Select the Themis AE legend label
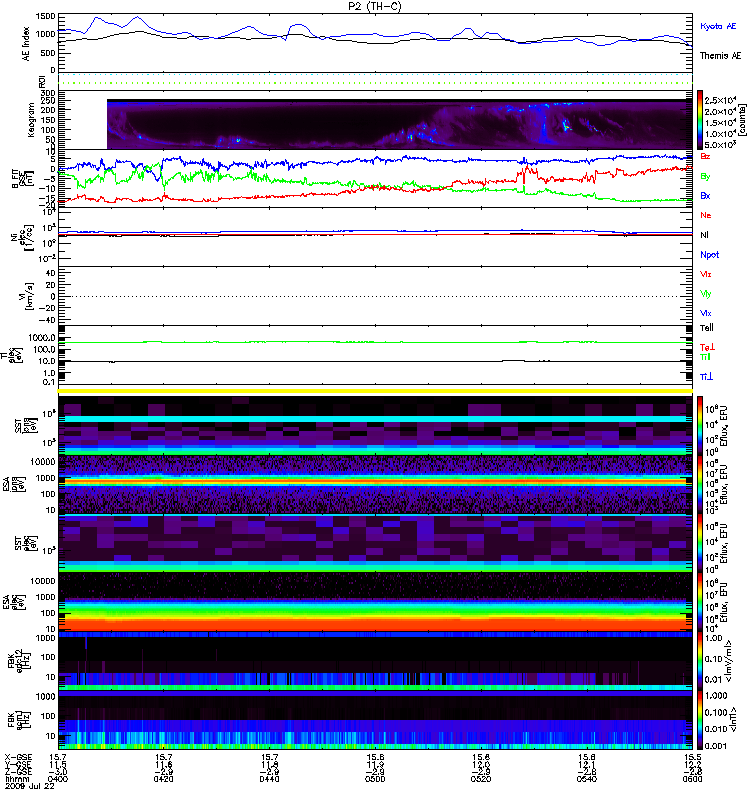 pos(720,55)
